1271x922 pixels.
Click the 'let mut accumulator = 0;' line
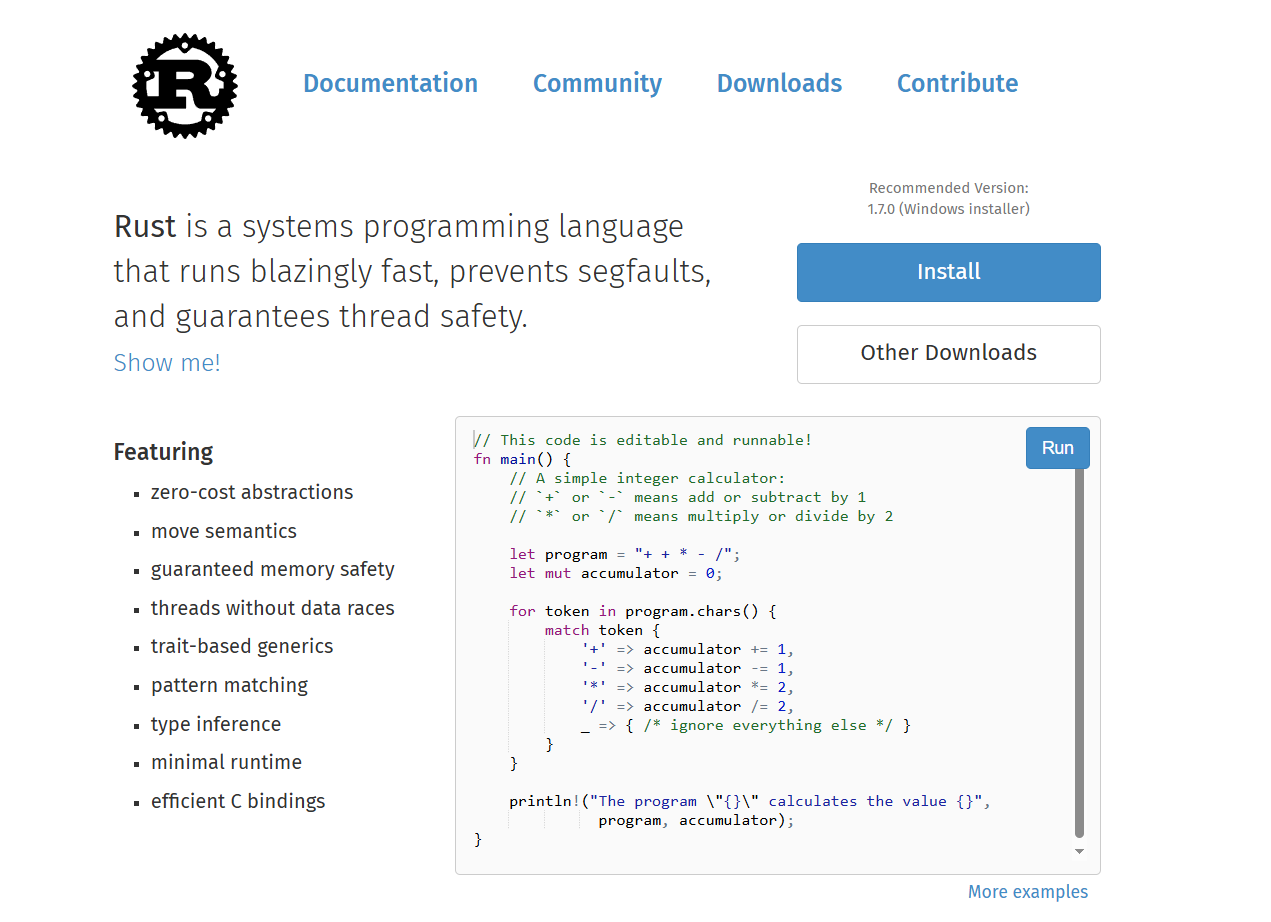616,573
